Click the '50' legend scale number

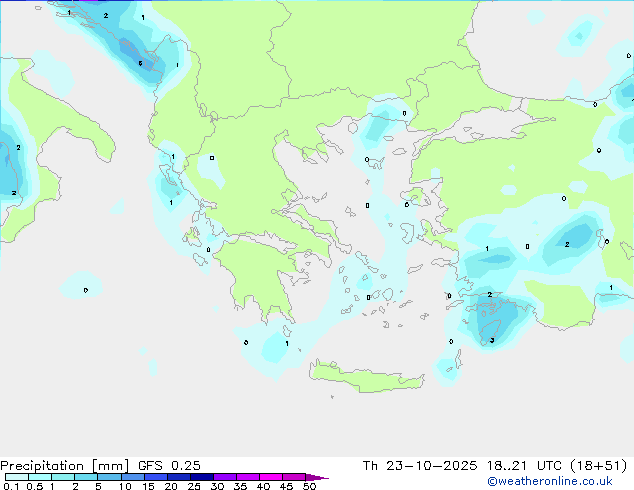[x=309, y=486]
